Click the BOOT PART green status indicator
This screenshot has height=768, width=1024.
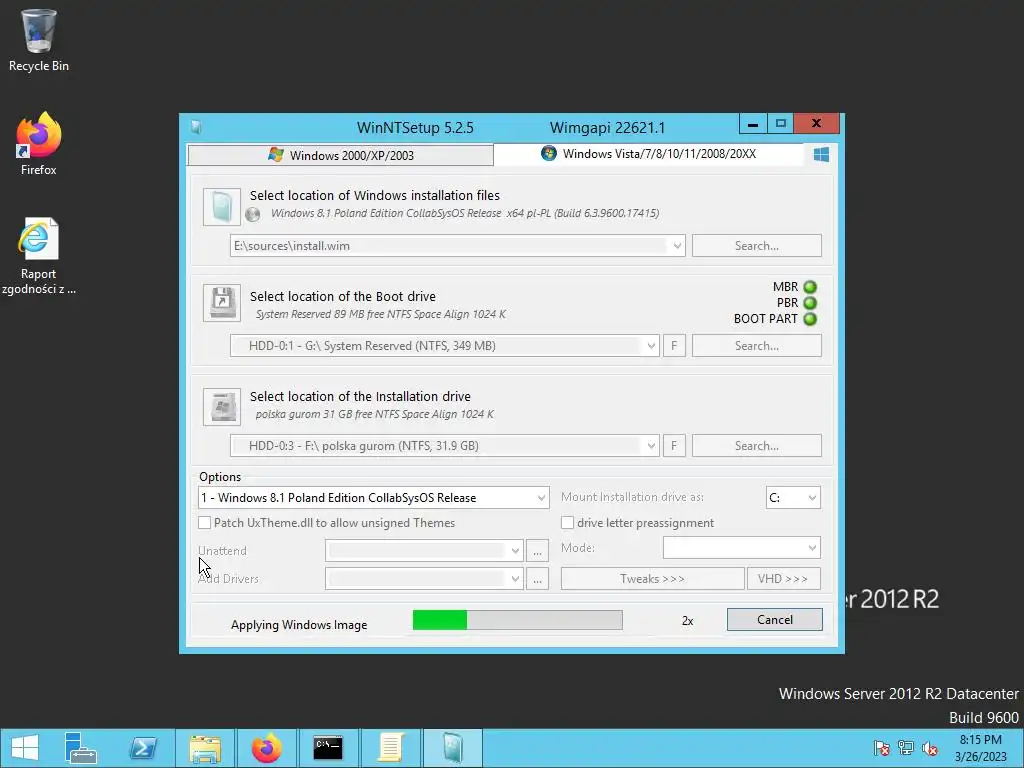pos(810,319)
